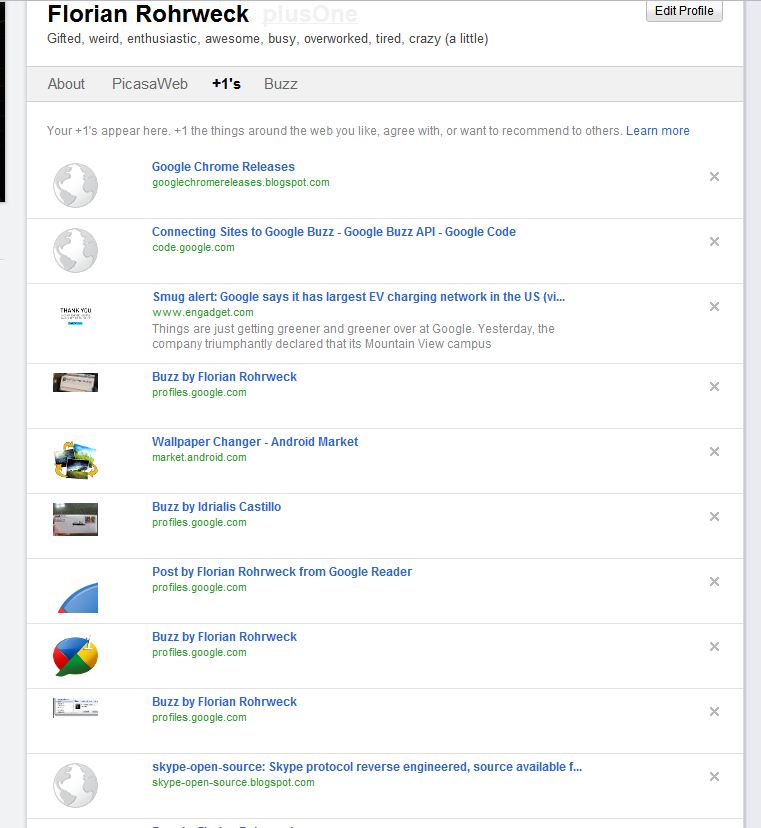This screenshot has width=761, height=828.
Task: Open Connecting Sites to Google Buzz link
Action: pos(334,231)
